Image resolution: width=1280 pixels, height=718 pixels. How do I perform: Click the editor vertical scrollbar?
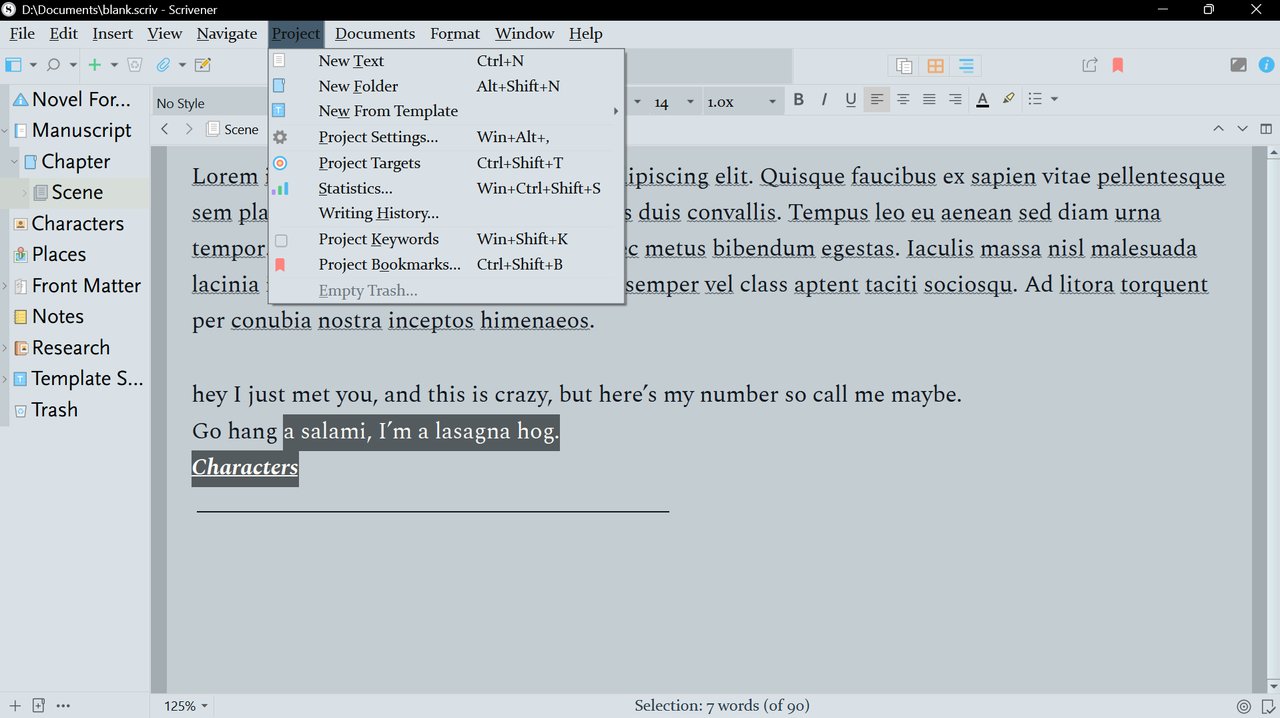tap(1273, 420)
